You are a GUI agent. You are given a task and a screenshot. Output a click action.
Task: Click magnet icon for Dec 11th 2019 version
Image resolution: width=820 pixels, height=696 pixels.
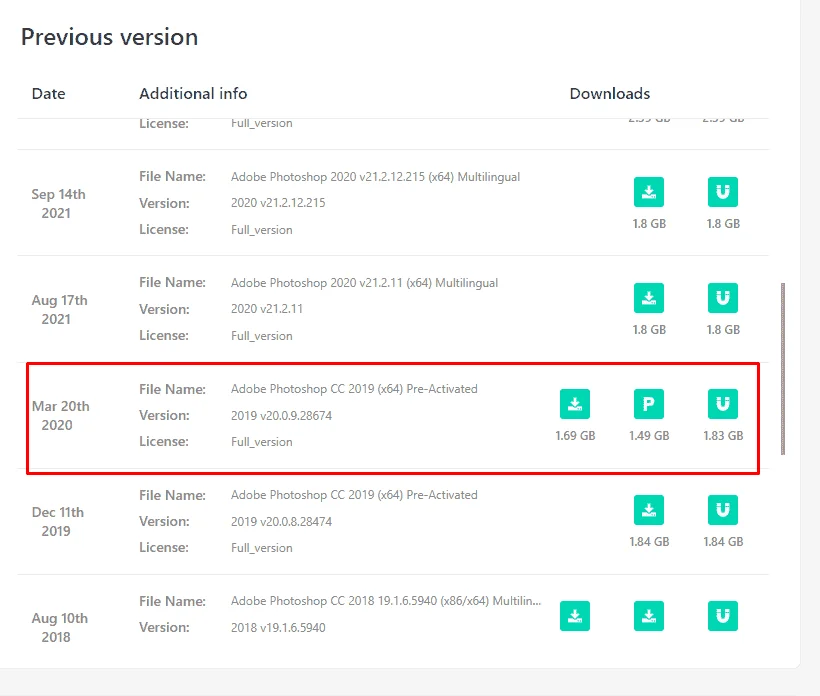click(x=723, y=510)
